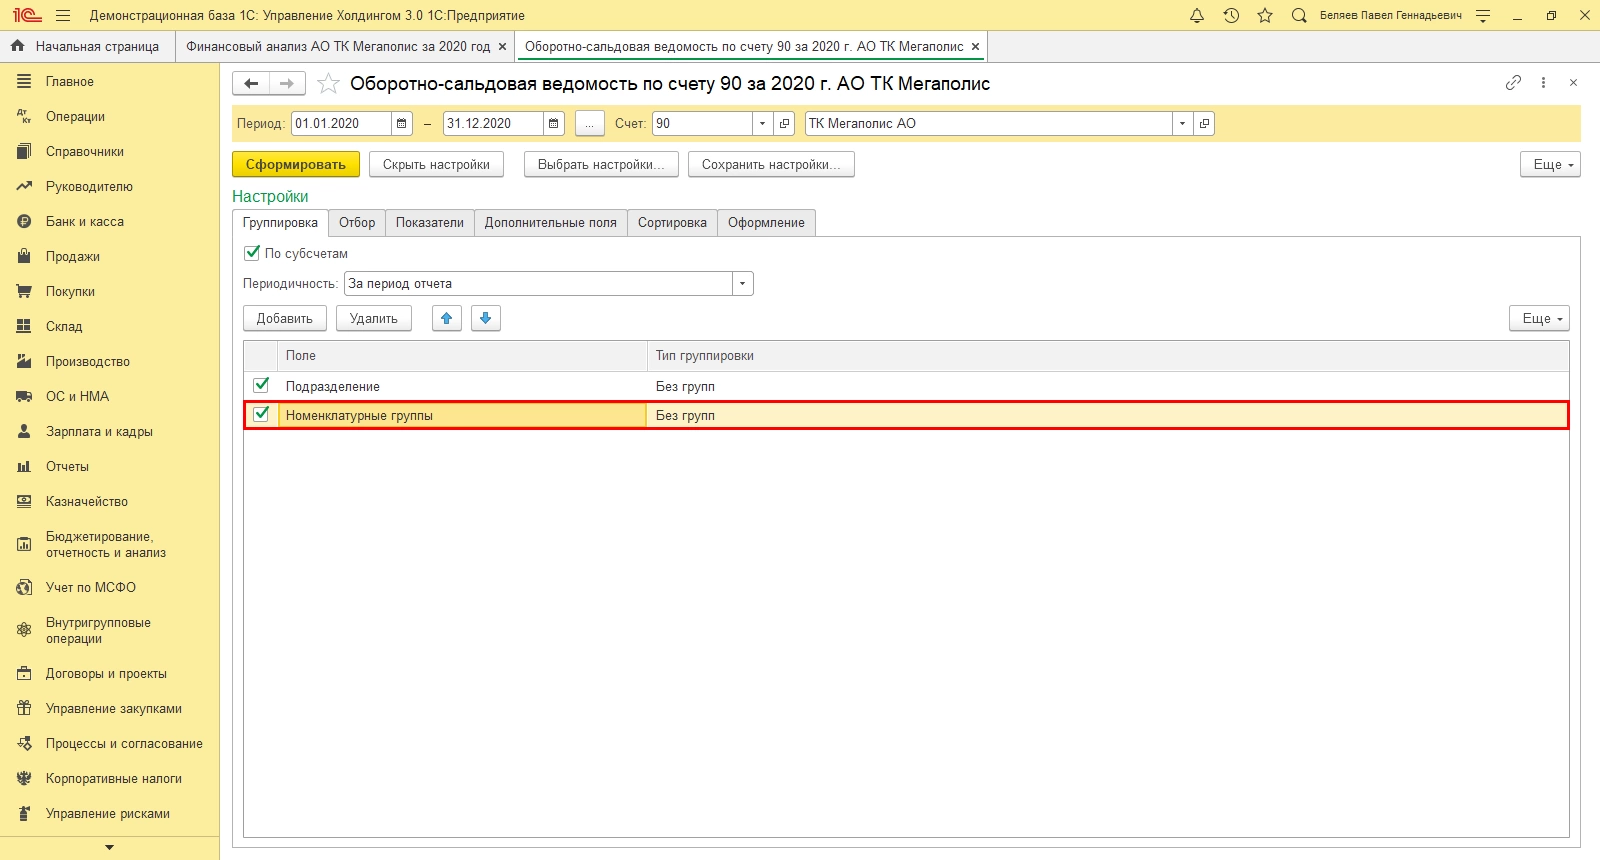This screenshot has width=1600, height=860.
Task: Switch to Сортировка settings tab
Action: pos(672,223)
